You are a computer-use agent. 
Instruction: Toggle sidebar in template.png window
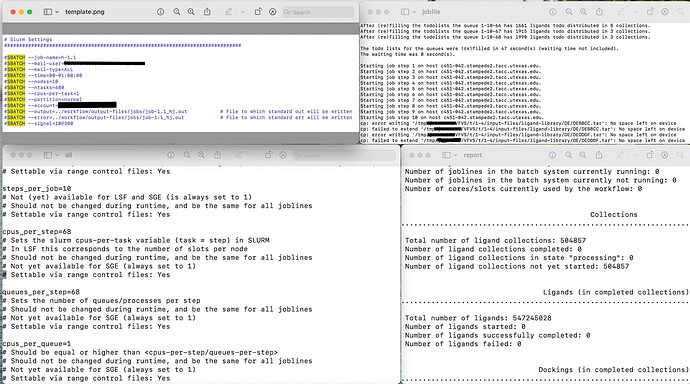(x=48, y=12)
